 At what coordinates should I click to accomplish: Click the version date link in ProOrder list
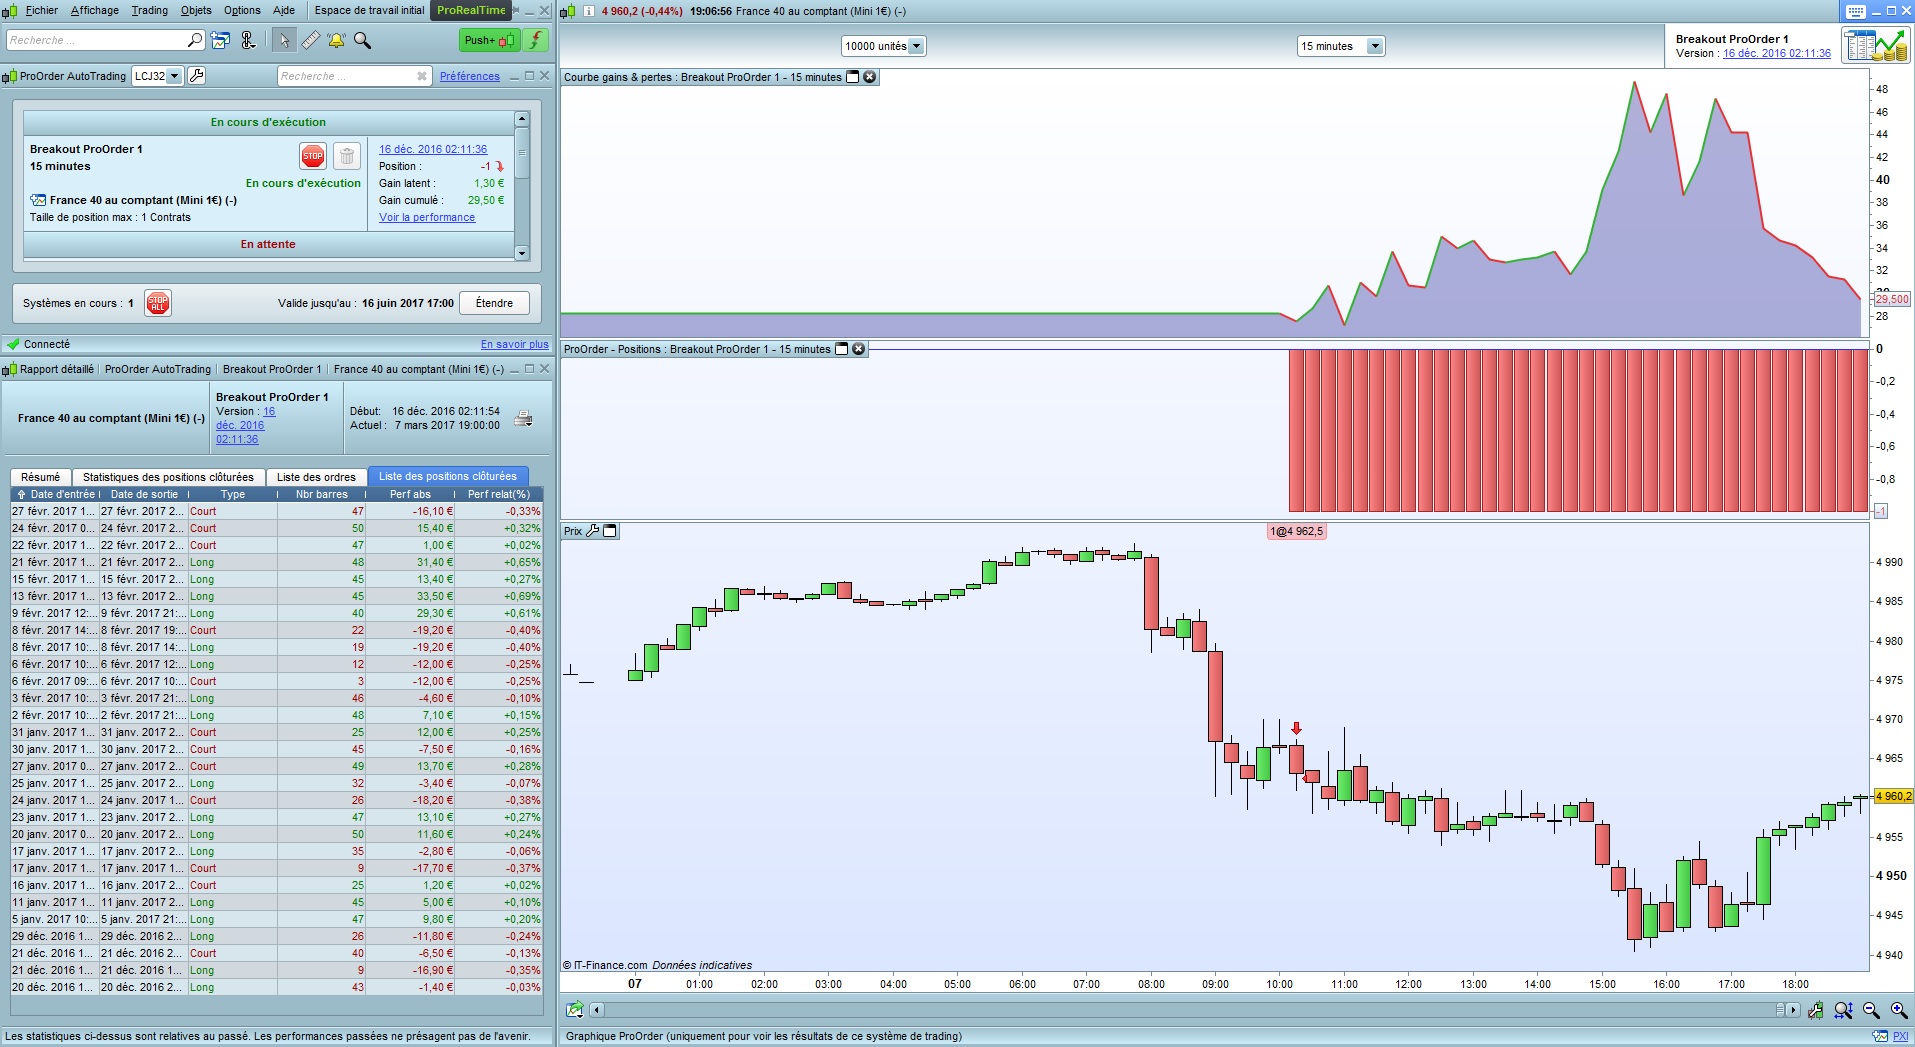pyautogui.click(x=433, y=149)
